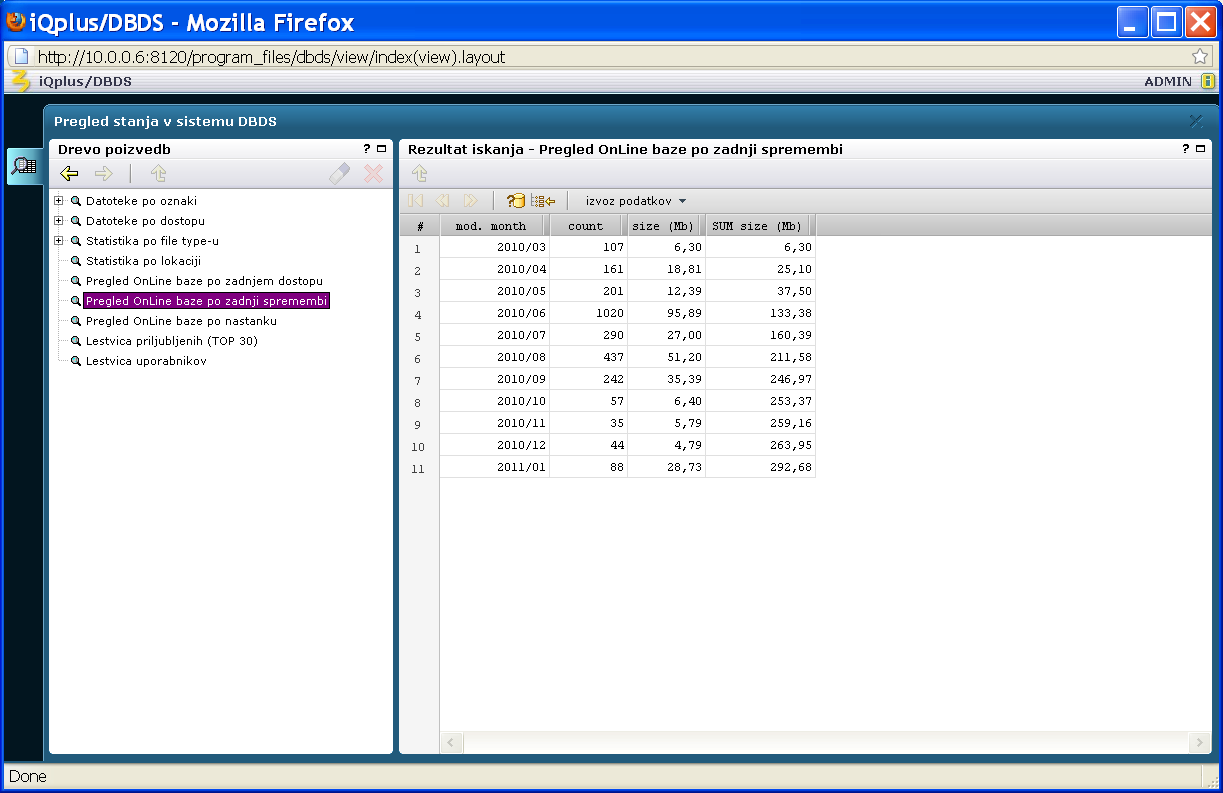Open Lestvica priljubljenih (TOP 30)
Screen dimensions: 1223x793
pos(171,341)
